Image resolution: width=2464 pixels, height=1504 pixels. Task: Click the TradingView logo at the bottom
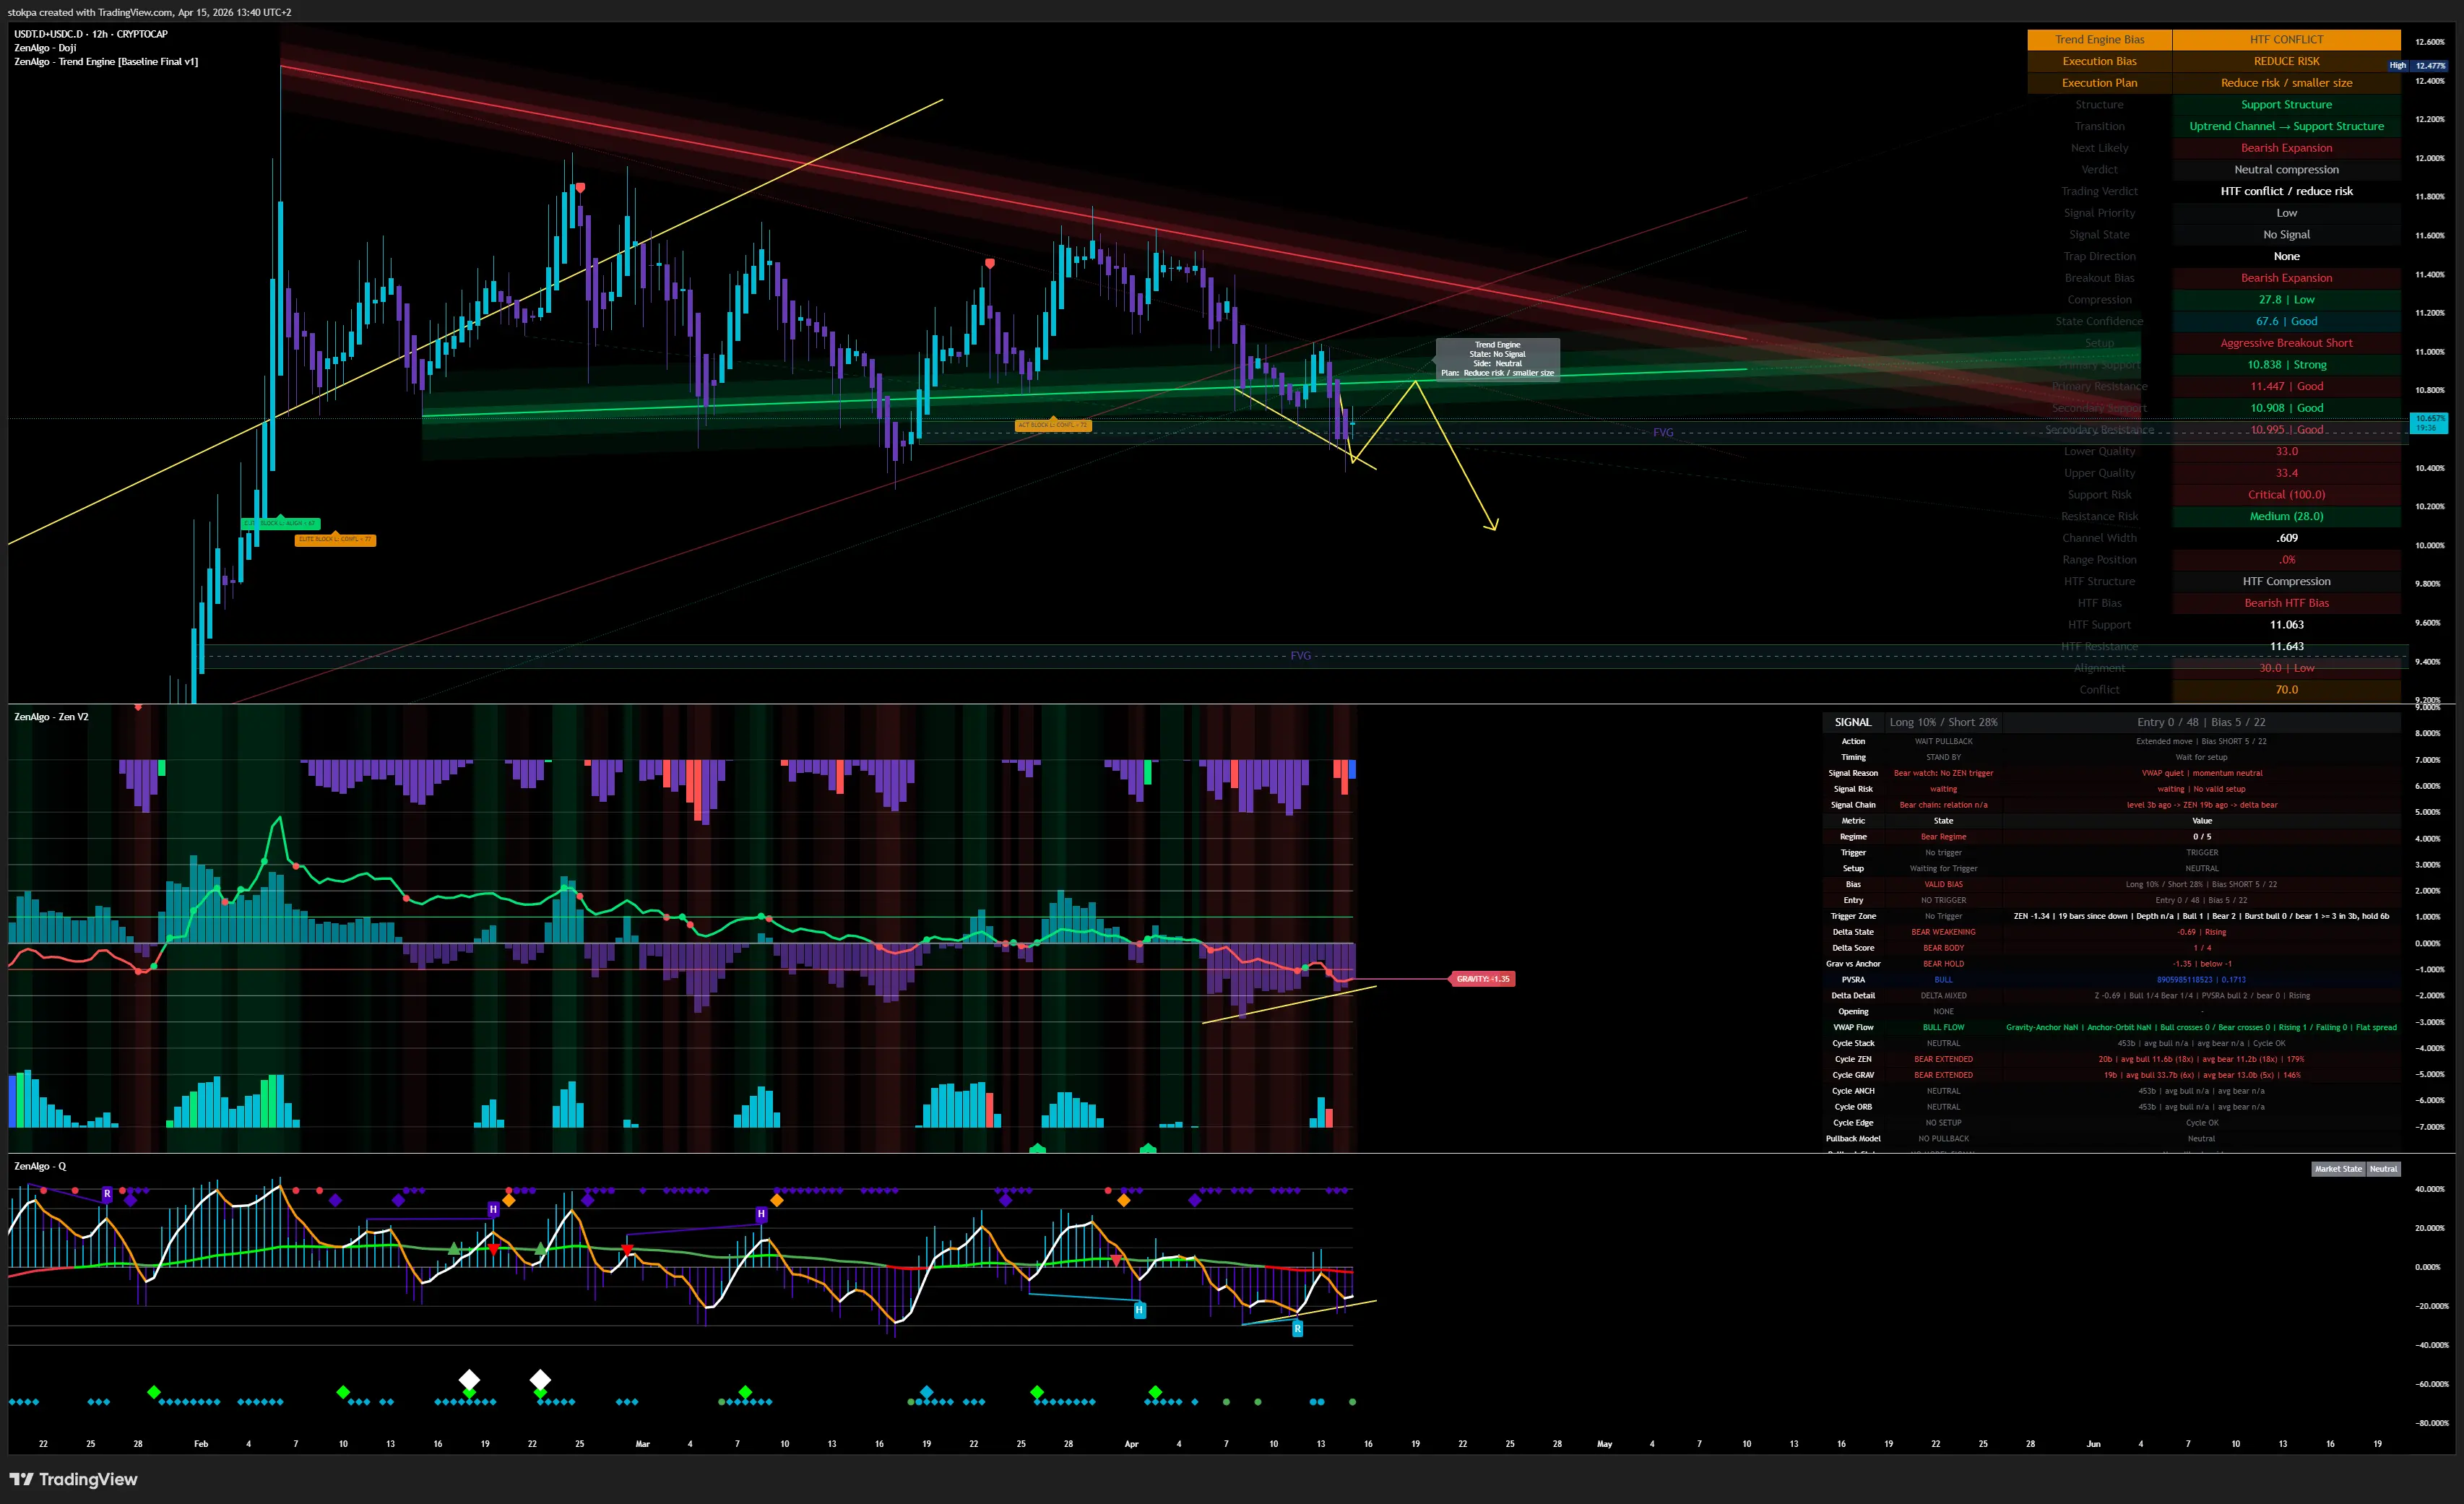point(73,1479)
